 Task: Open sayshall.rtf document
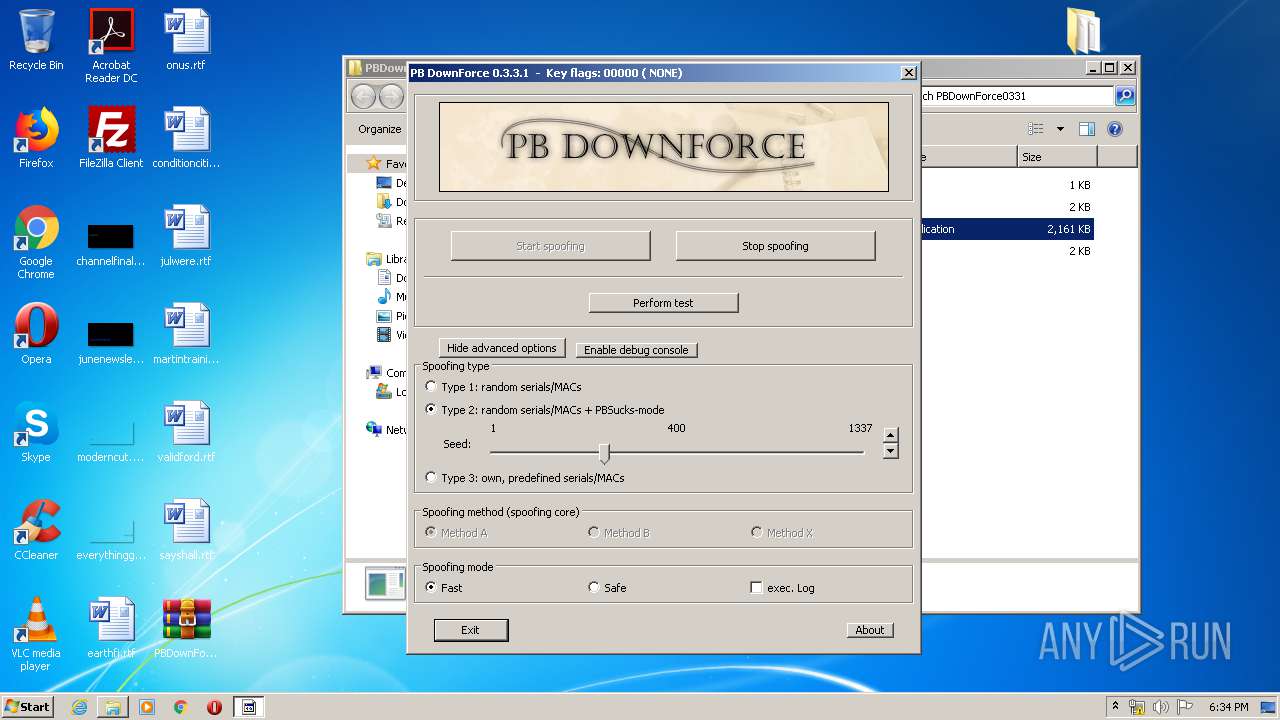pyautogui.click(x=186, y=530)
